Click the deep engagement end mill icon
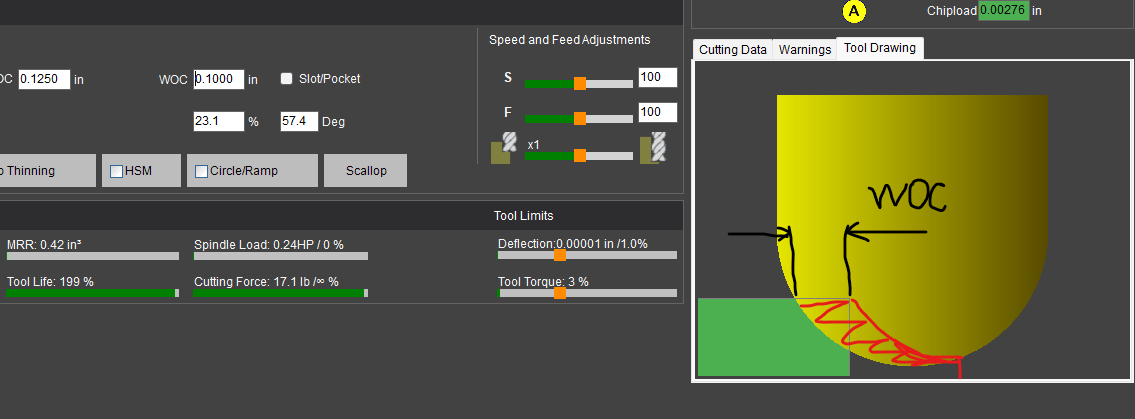 pos(654,147)
